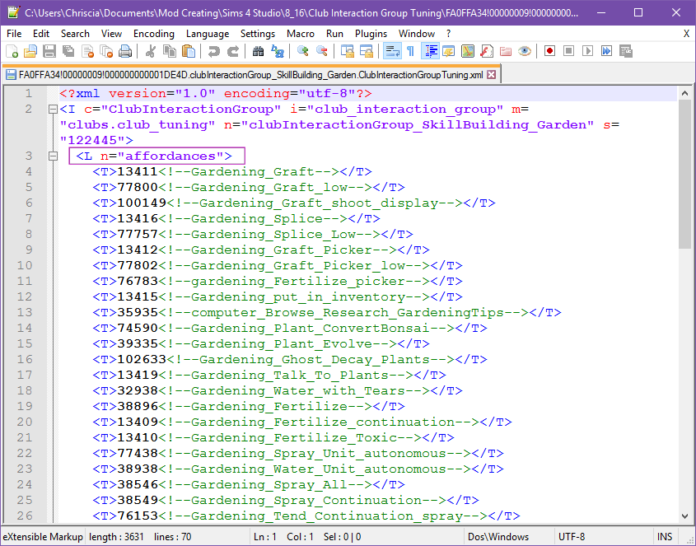The width and height of the screenshot is (696, 546).
Task: Click the UTF-8 encoding status field
Action: 571,537
